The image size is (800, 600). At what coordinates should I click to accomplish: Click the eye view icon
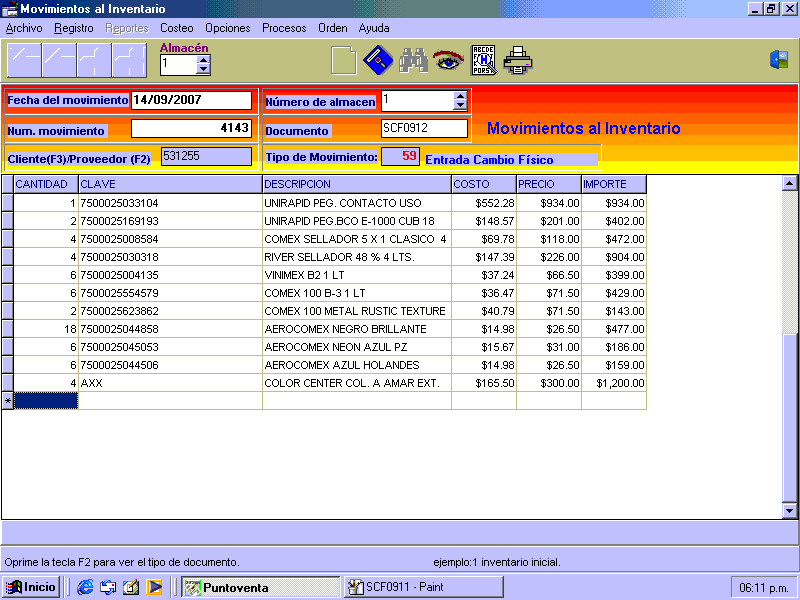[448, 61]
